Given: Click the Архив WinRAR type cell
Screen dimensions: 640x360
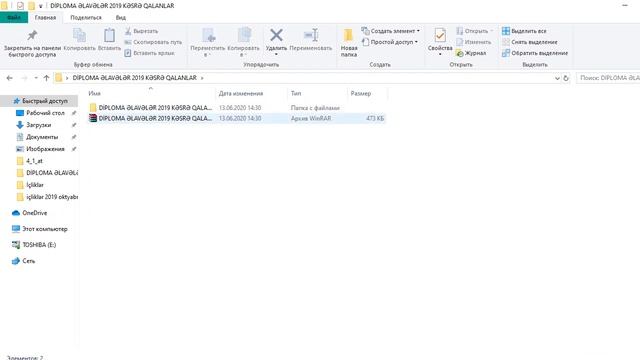Looking at the screenshot, I should click(x=311, y=118).
